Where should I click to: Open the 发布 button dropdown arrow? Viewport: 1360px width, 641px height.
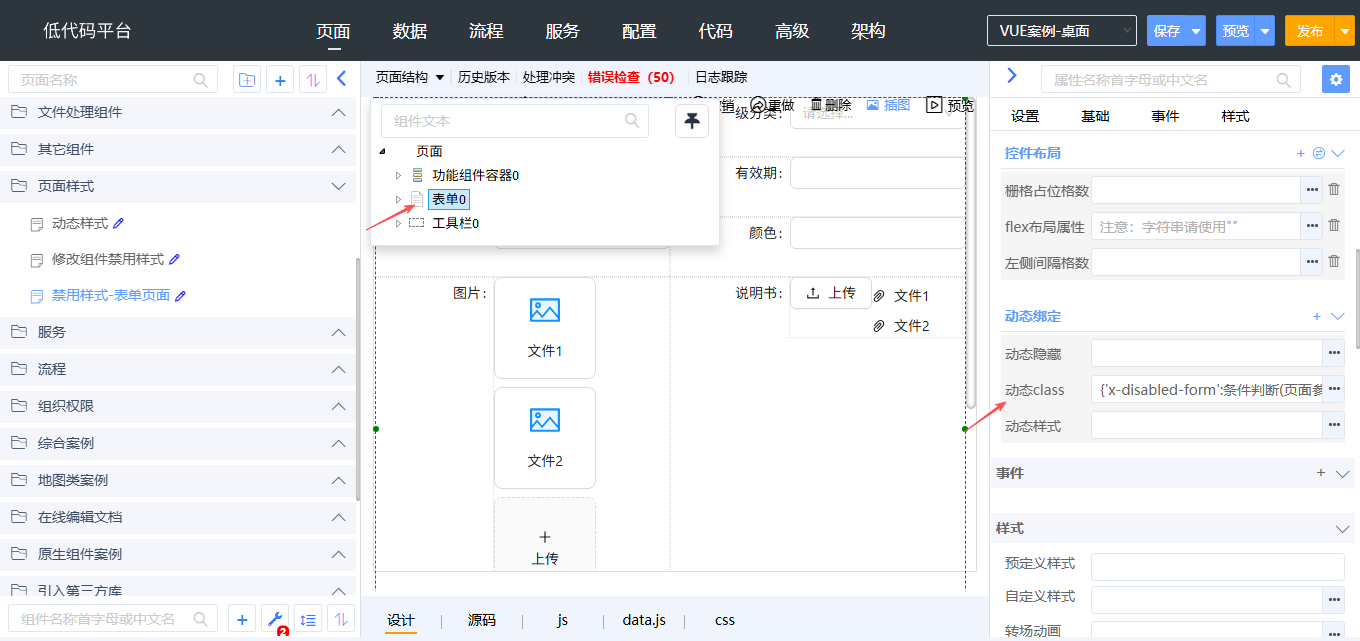pyautogui.click(x=1344, y=31)
